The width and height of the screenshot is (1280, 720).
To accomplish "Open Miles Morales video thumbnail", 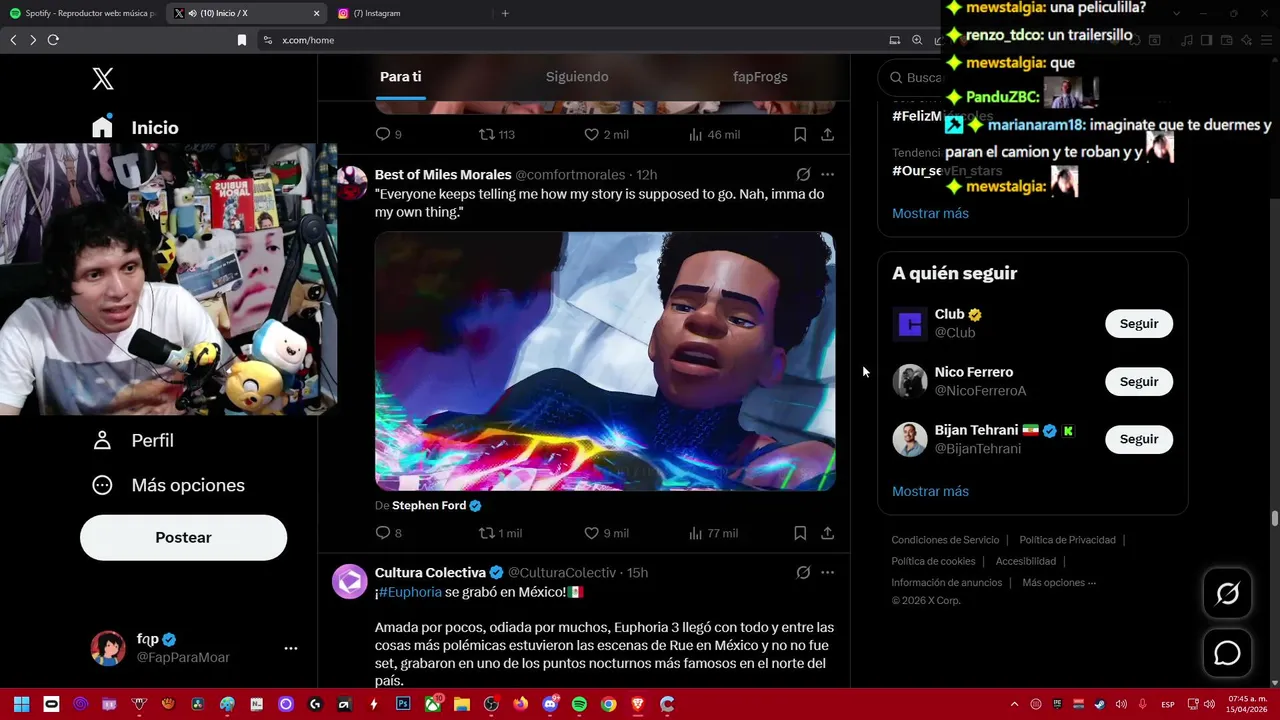I will (x=605, y=361).
